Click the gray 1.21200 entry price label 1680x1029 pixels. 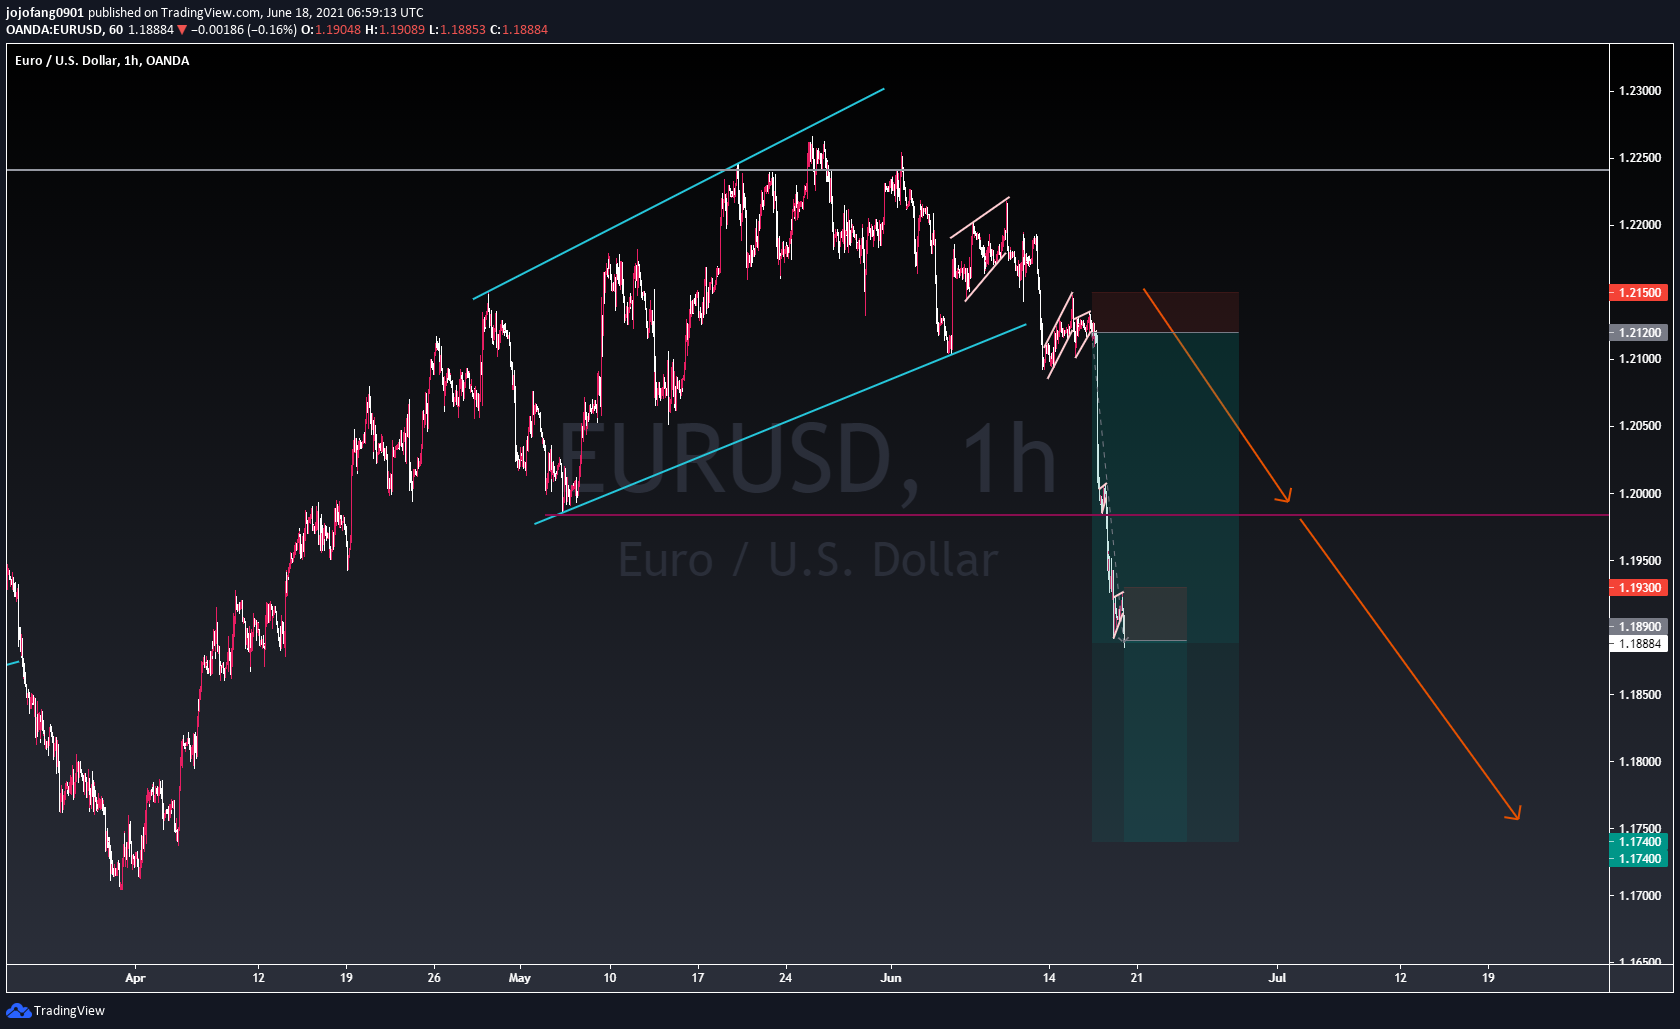coord(1638,333)
